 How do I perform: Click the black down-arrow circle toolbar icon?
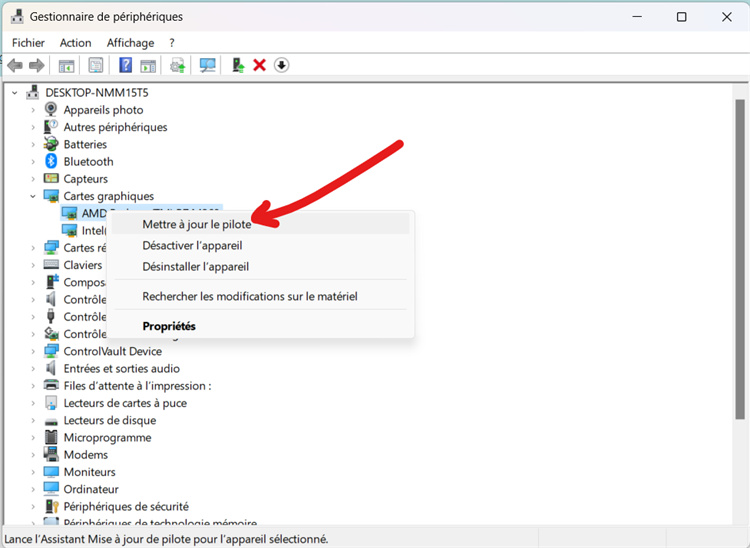(281, 65)
